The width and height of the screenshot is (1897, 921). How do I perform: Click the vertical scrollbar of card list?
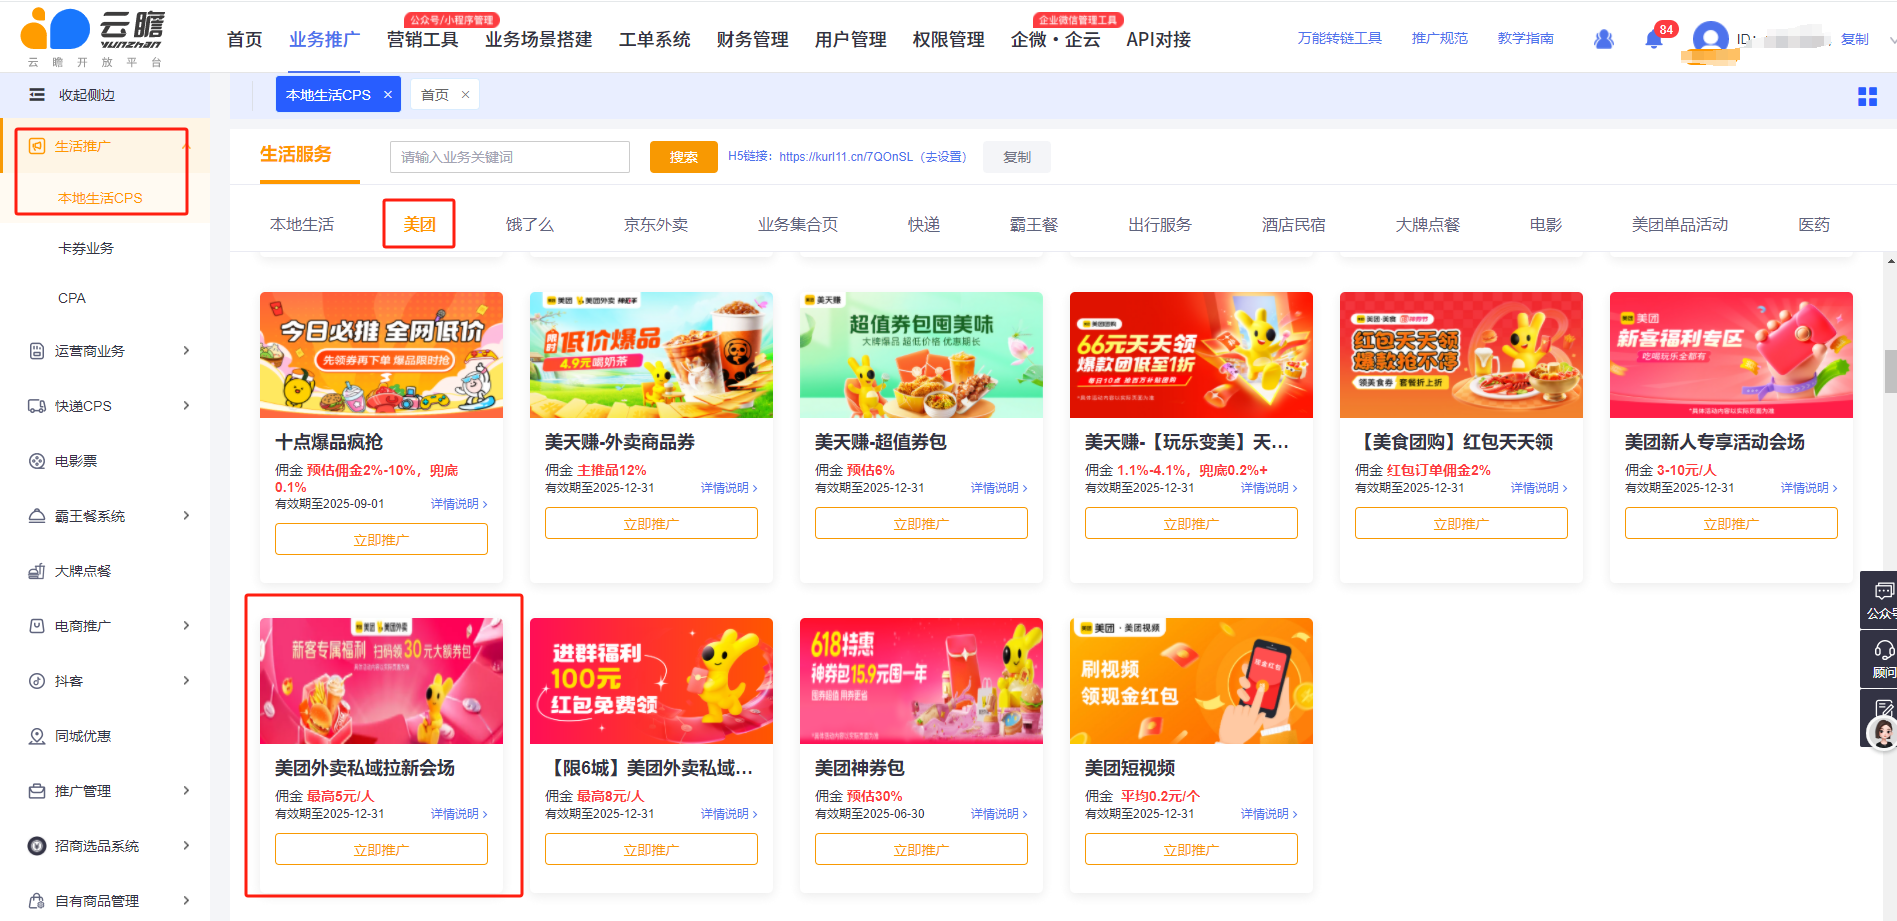click(x=1890, y=372)
